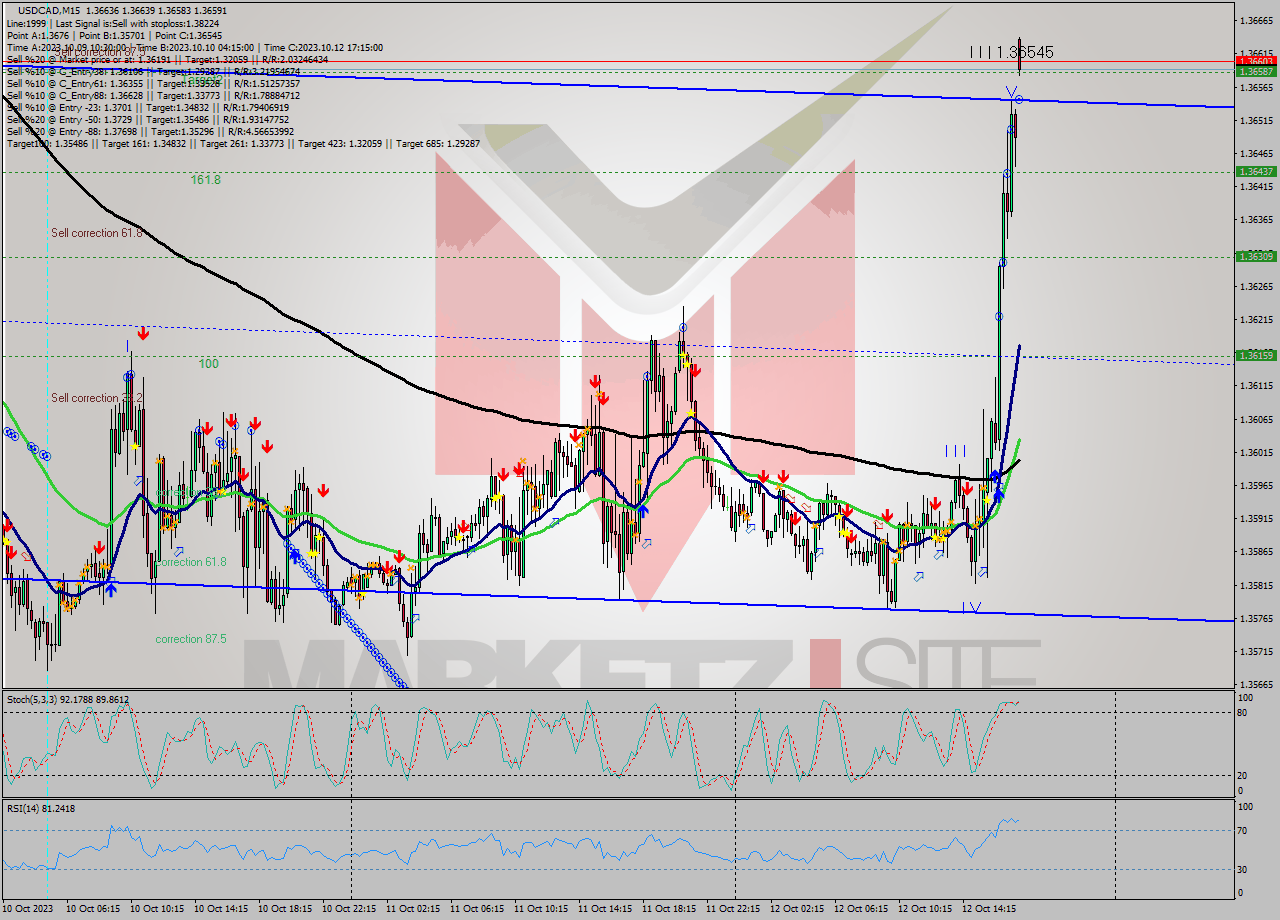Click the green '161.8' Fibonacci label

pyautogui.click(x=206, y=180)
